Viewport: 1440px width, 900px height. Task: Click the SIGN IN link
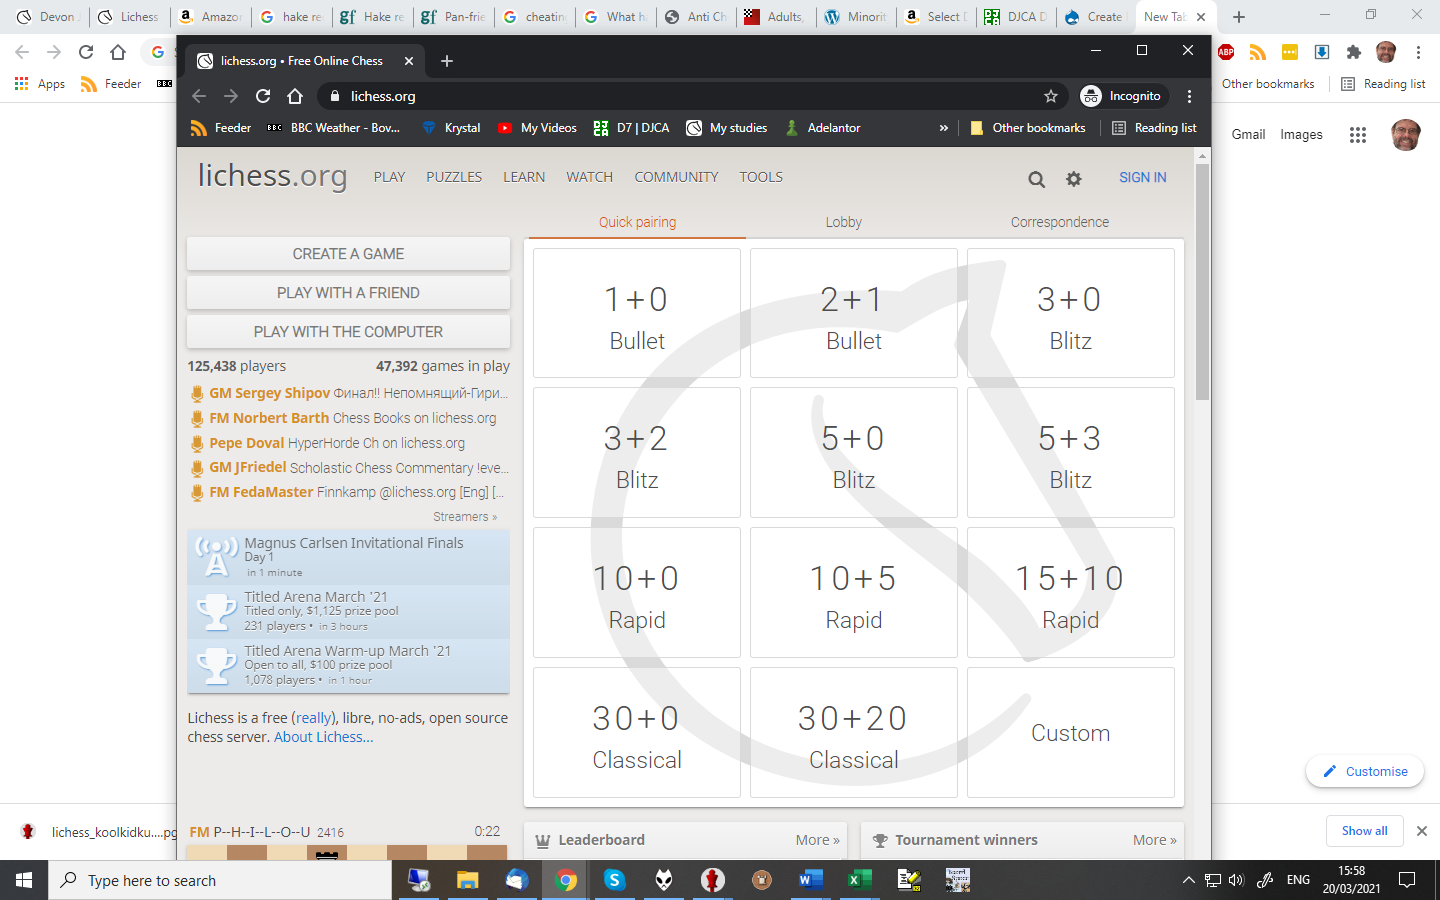(x=1142, y=177)
